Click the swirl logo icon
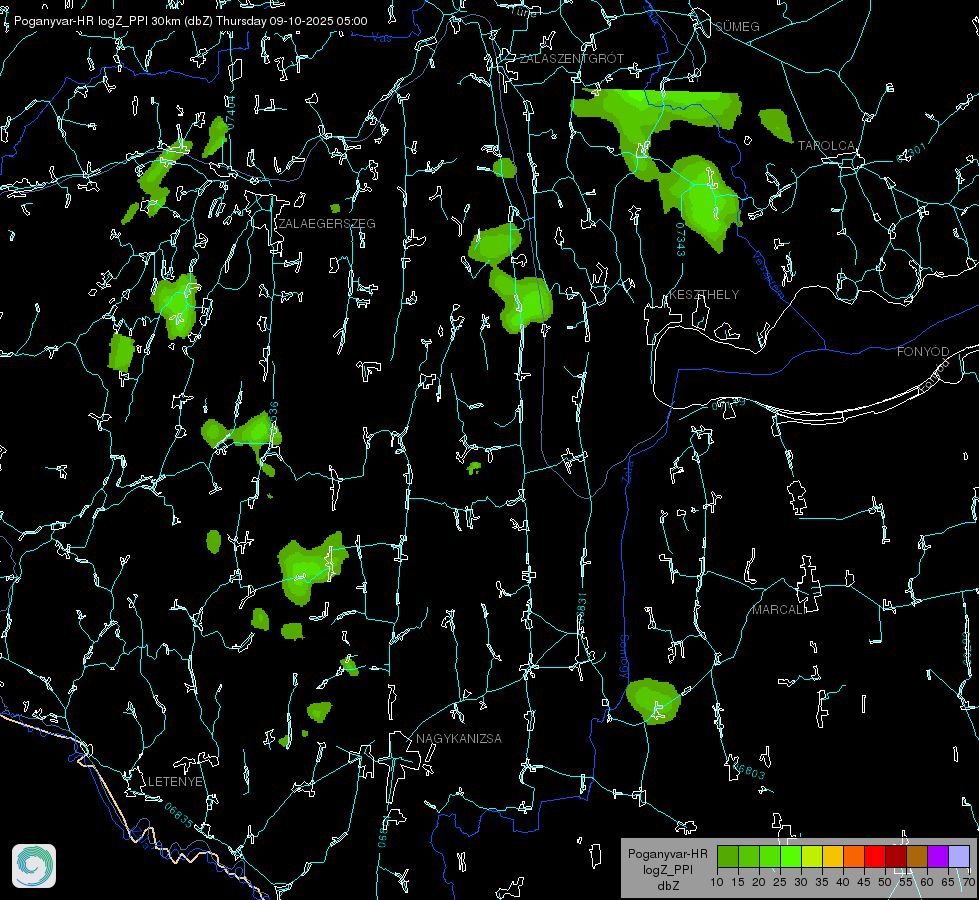This screenshot has height=900, width=979. click(34, 866)
